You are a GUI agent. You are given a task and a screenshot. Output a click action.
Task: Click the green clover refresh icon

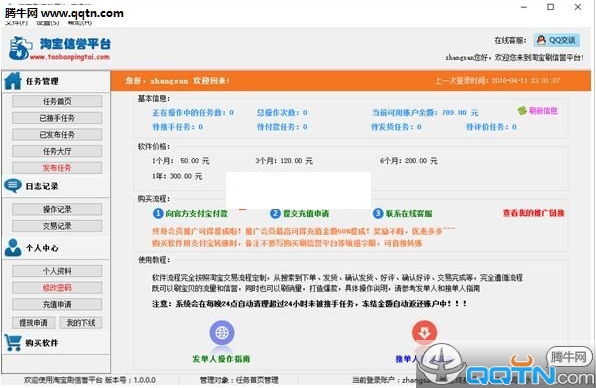tap(522, 111)
